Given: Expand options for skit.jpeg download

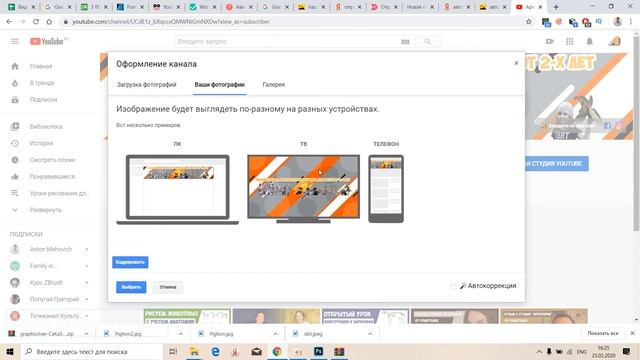Looking at the screenshot, I should 370,333.
